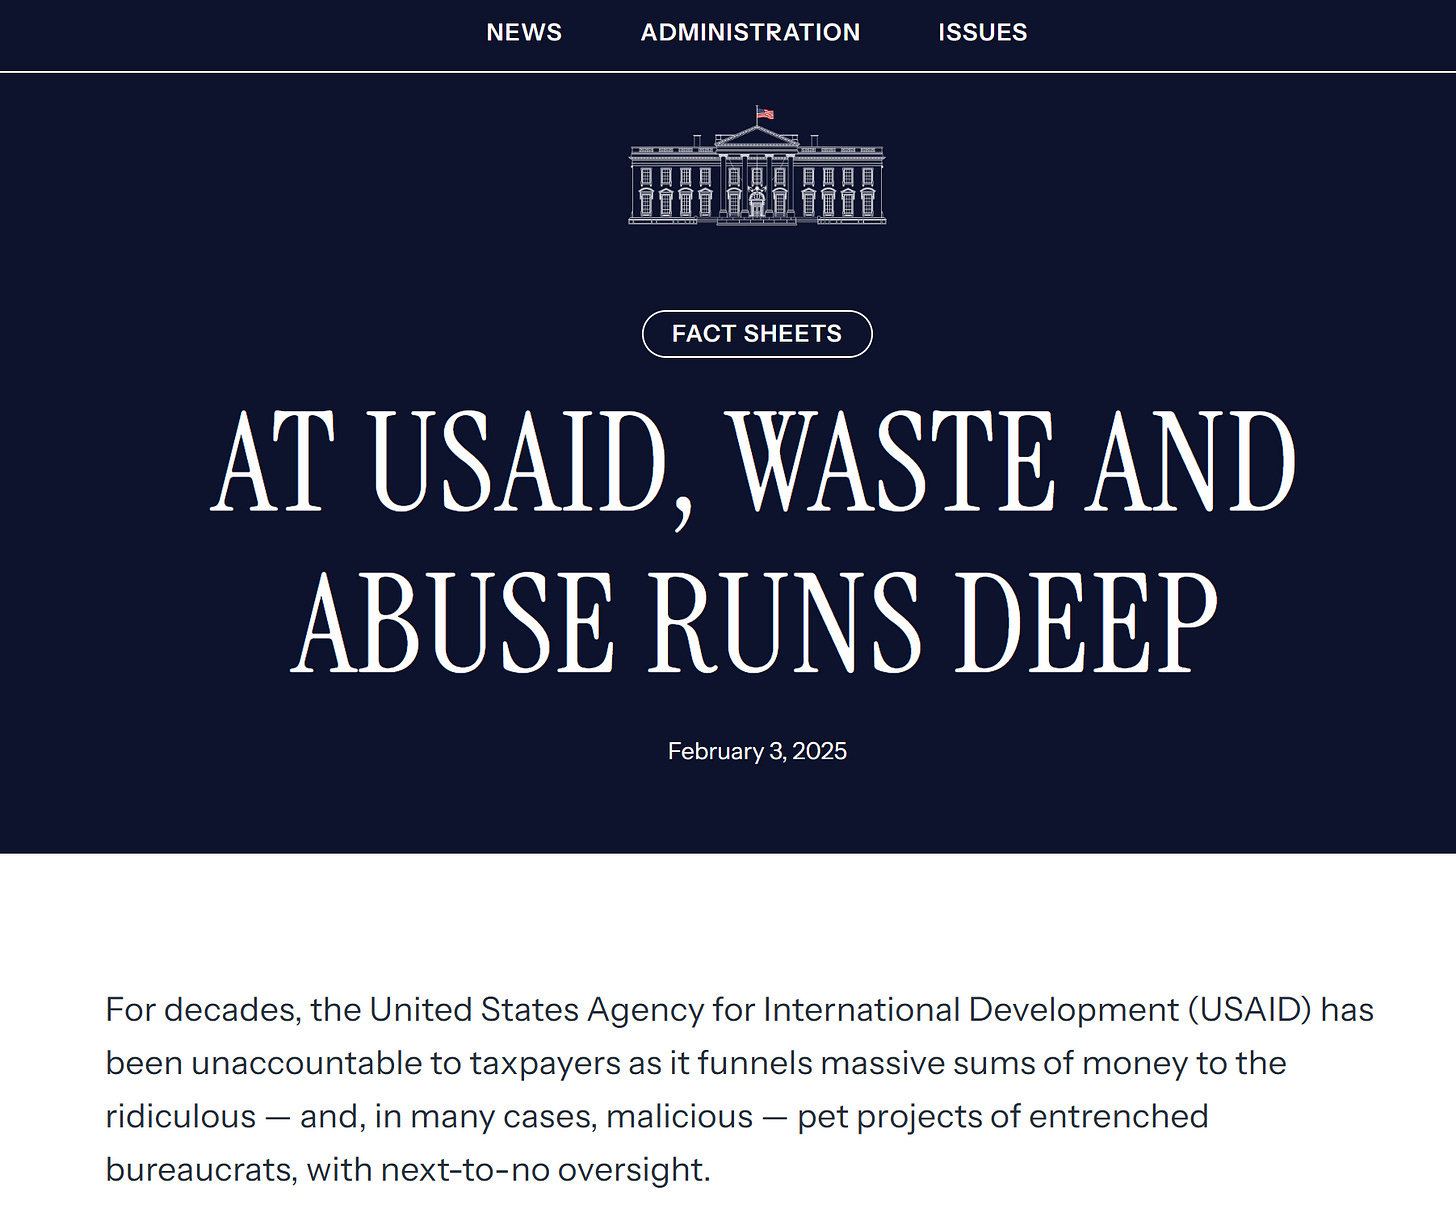Click the word USAID in the headline

[x=520, y=462]
